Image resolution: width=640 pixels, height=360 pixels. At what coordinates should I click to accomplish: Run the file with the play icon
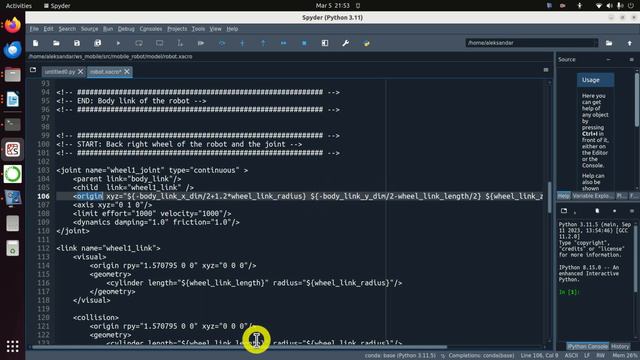[118, 43]
